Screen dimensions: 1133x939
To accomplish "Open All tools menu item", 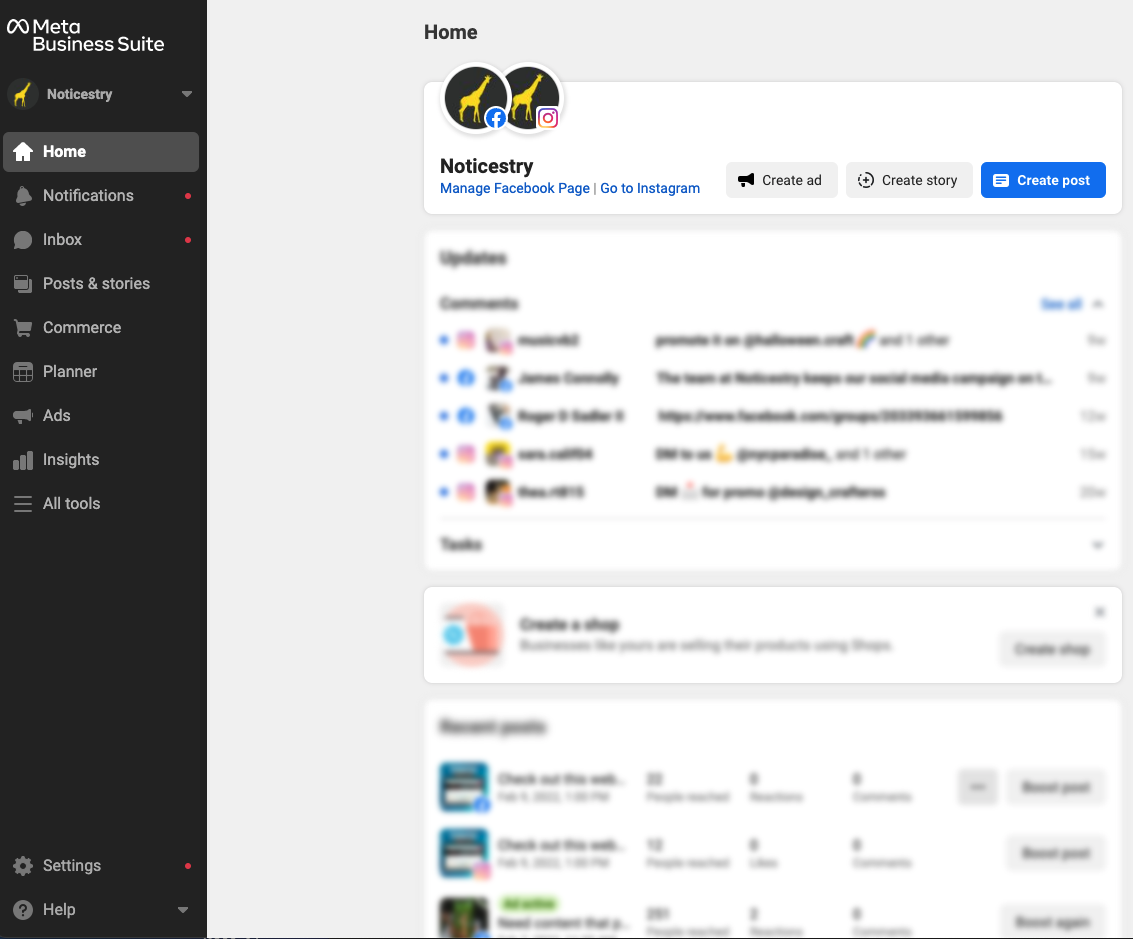I will pos(71,504).
